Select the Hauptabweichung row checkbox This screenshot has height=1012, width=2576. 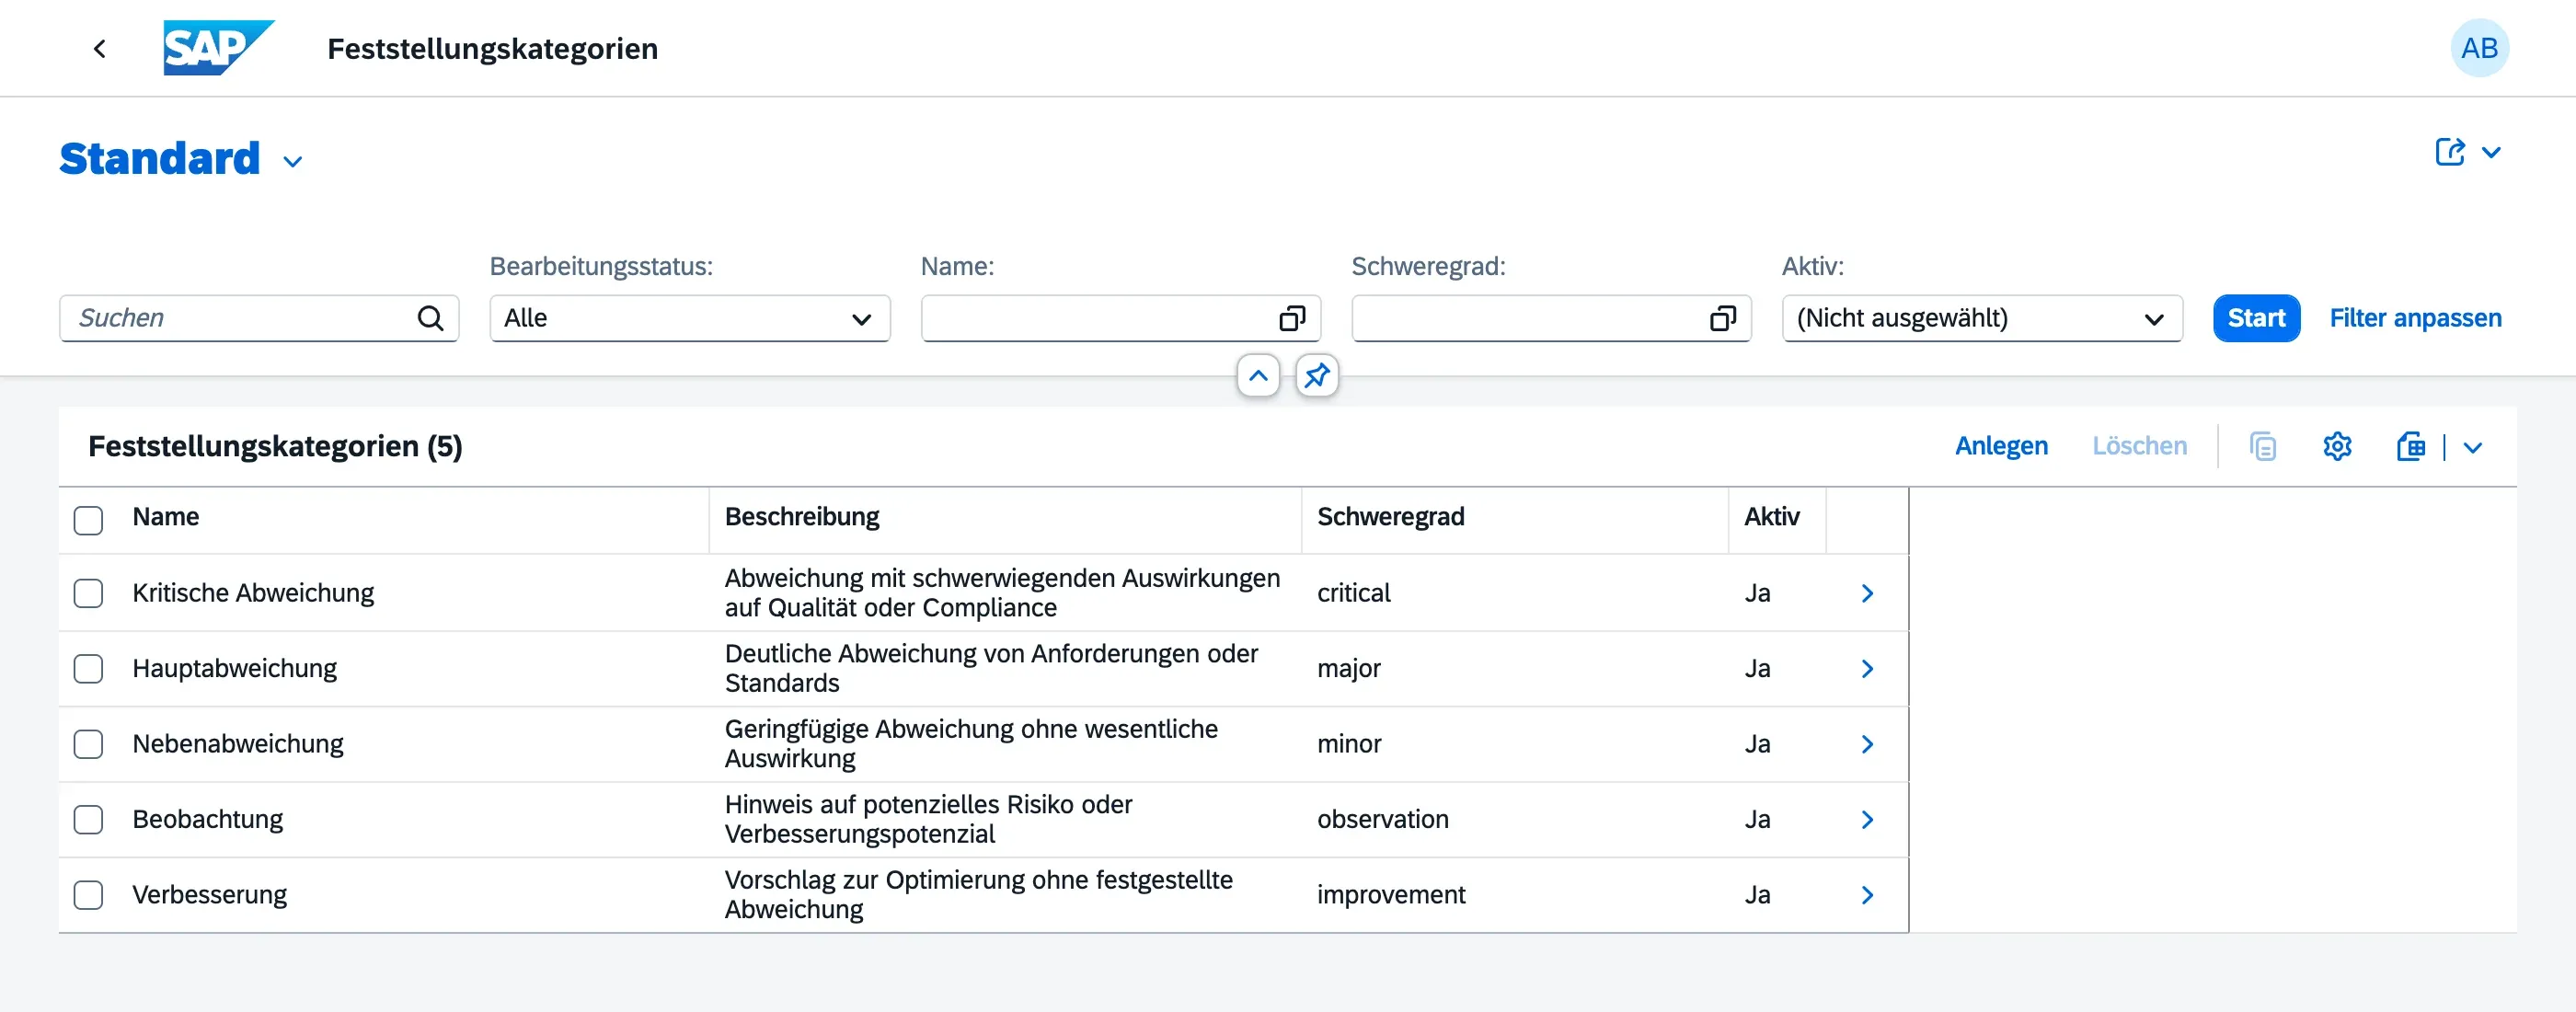tap(88, 668)
